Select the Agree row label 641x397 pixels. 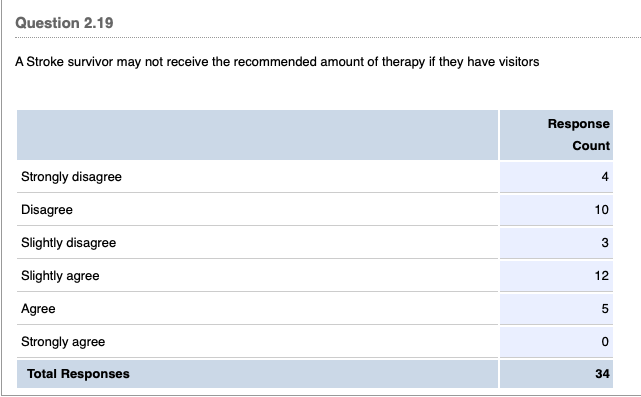click(38, 309)
